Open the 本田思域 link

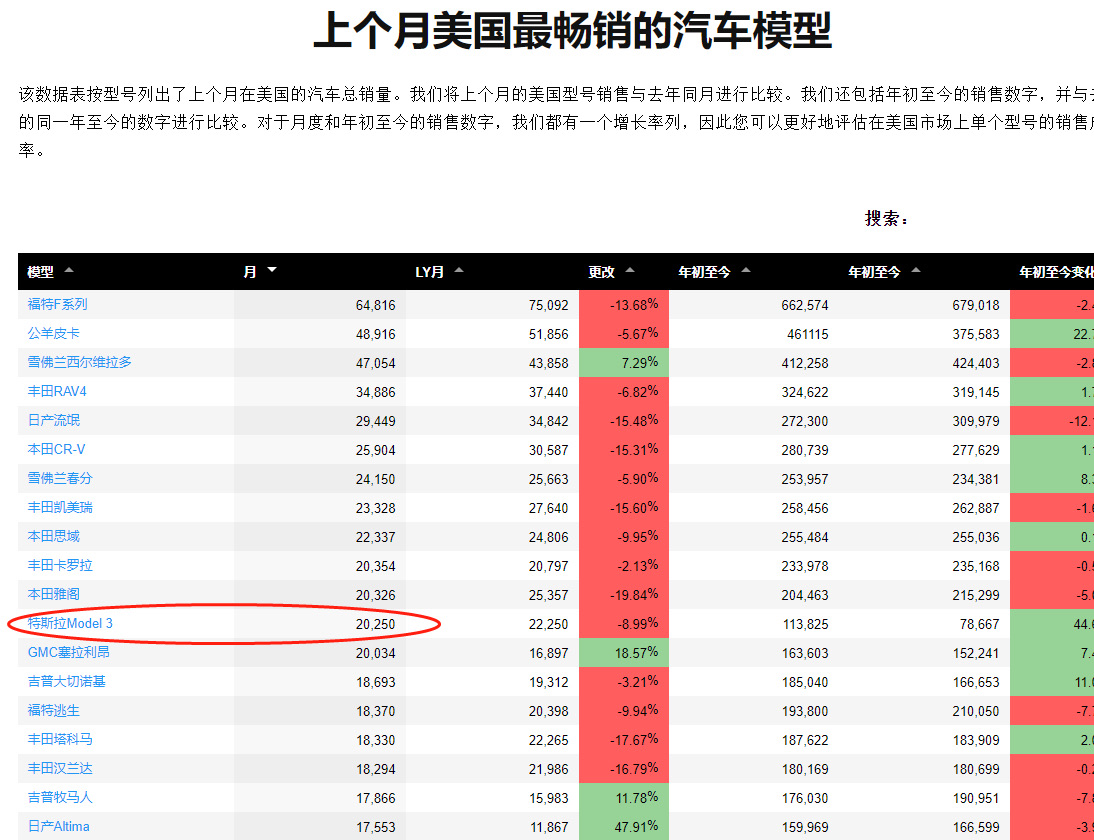[x=54, y=536]
